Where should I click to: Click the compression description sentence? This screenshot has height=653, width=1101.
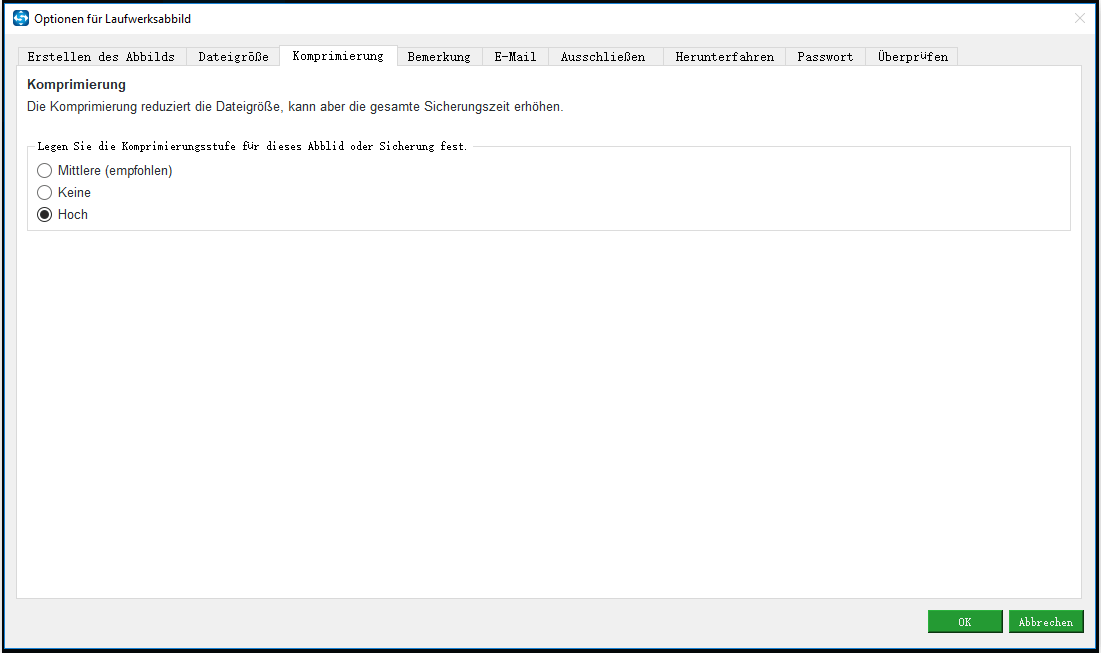[x=295, y=106]
